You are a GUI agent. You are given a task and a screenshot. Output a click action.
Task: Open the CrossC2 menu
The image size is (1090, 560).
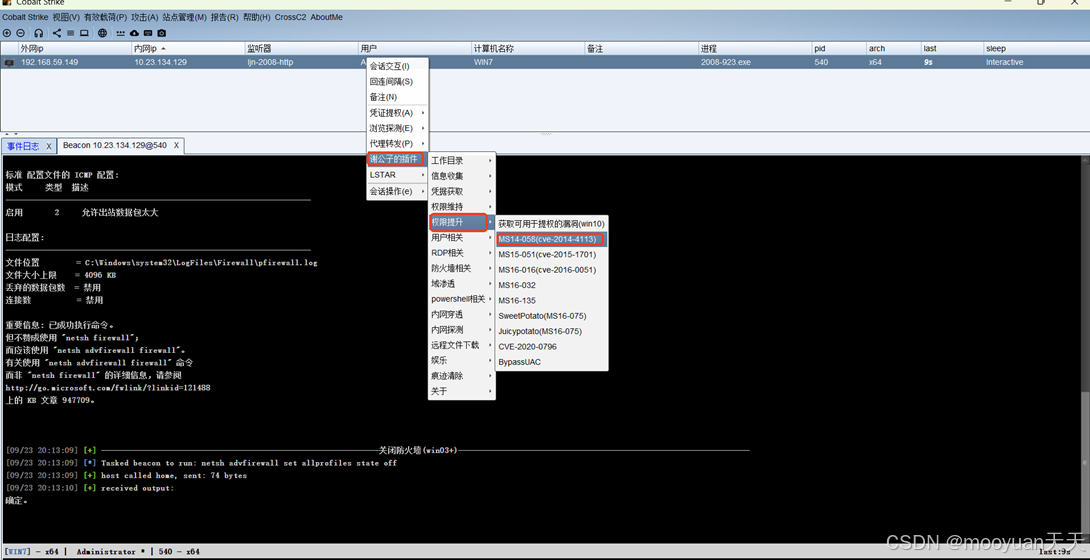click(291, 17)
